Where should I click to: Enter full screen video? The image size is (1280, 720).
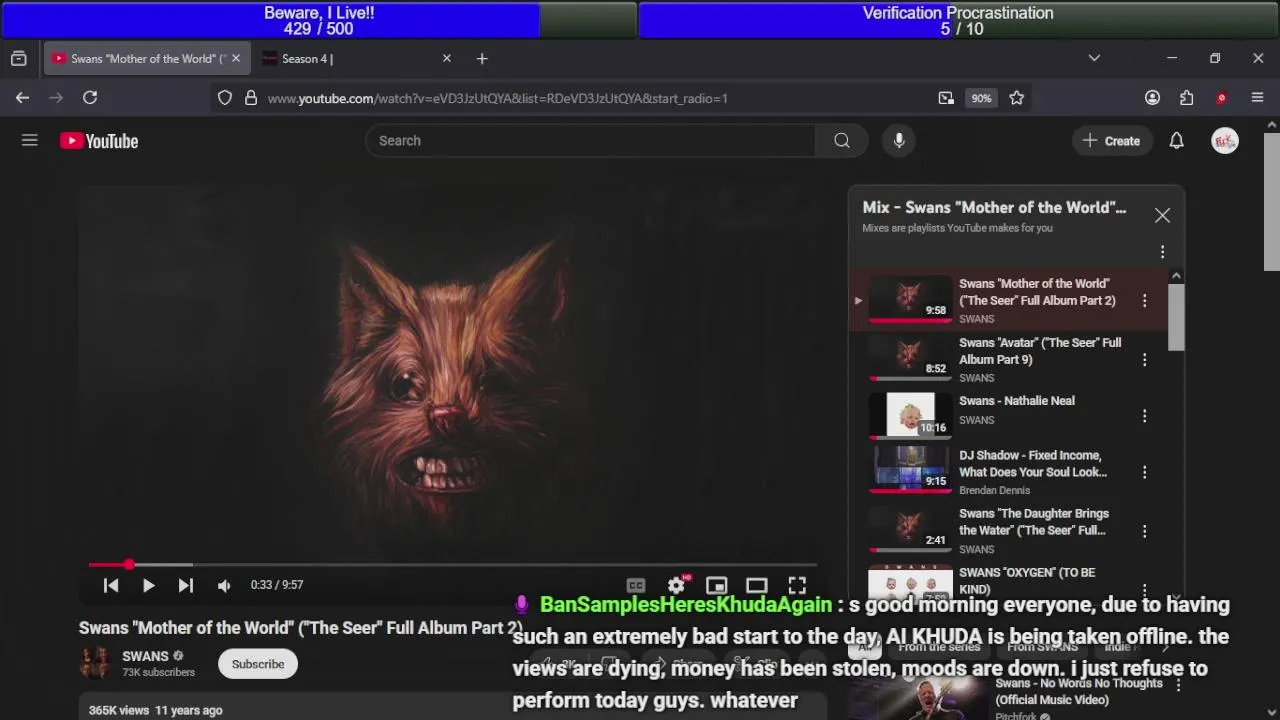797,585
